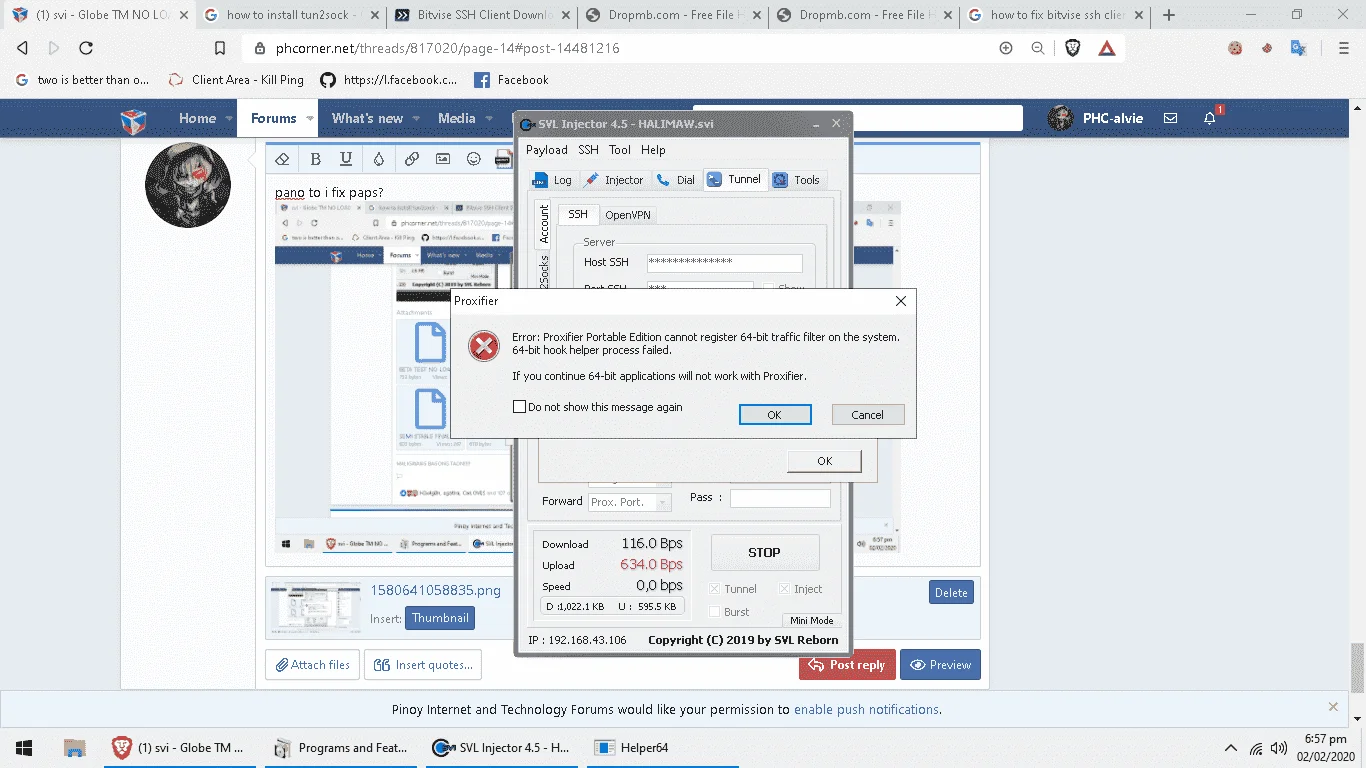Click the Insert quotes button
The width and height of the screenshot is (1366, 768).
coord(423,665)
